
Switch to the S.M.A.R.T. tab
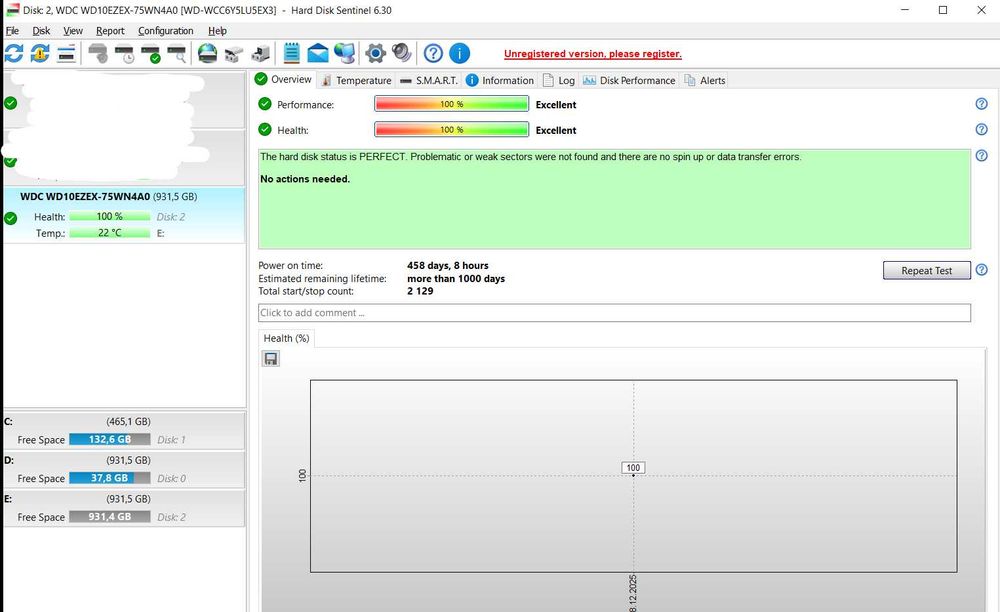[x=429, y=80]
